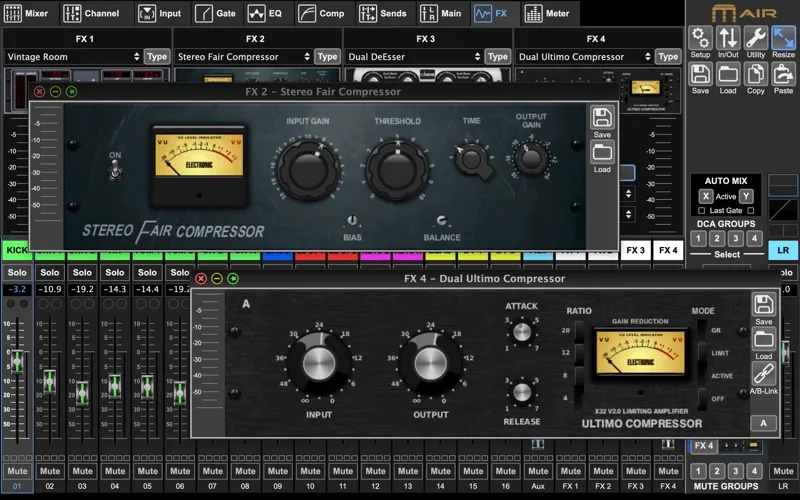The image size is (800, 500).
Task: Click the FX 1 Type button
Action: pyautogui.click(x=157, y=57)
